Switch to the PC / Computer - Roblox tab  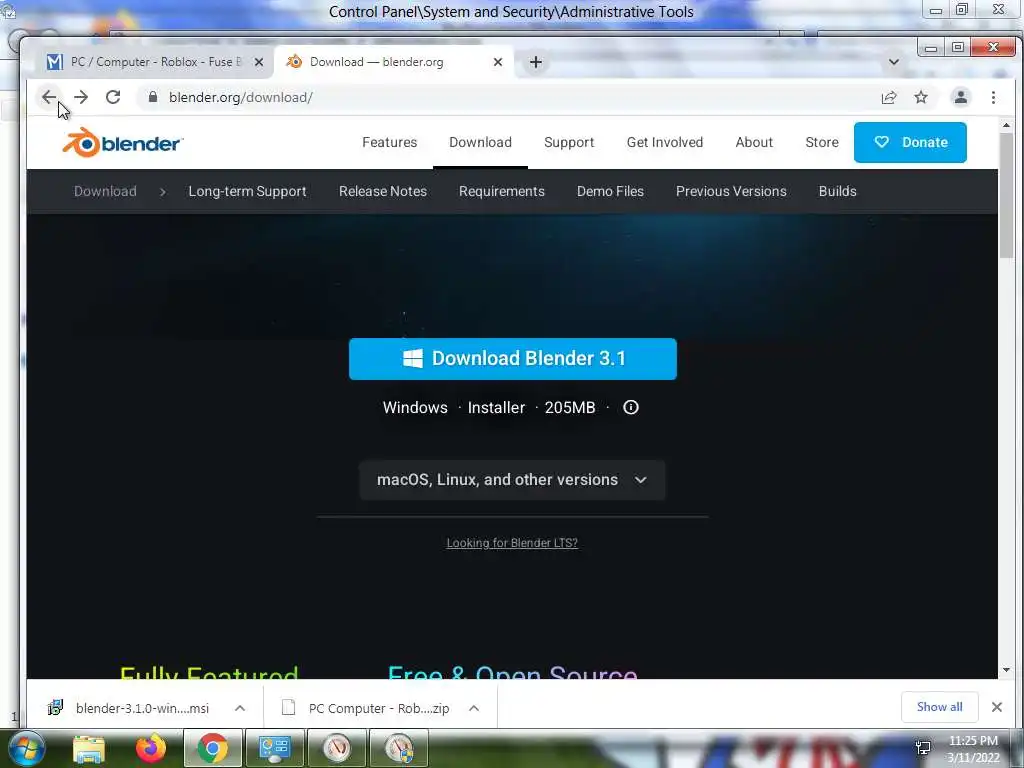click(155, 62)
